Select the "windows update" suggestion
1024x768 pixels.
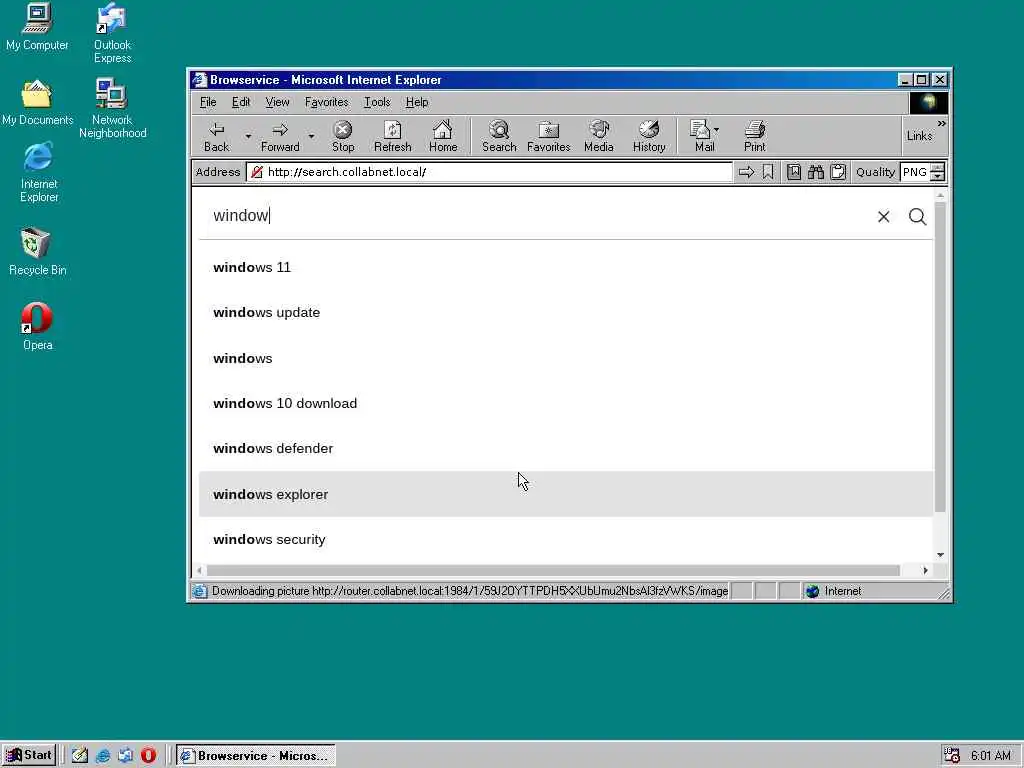566,312
